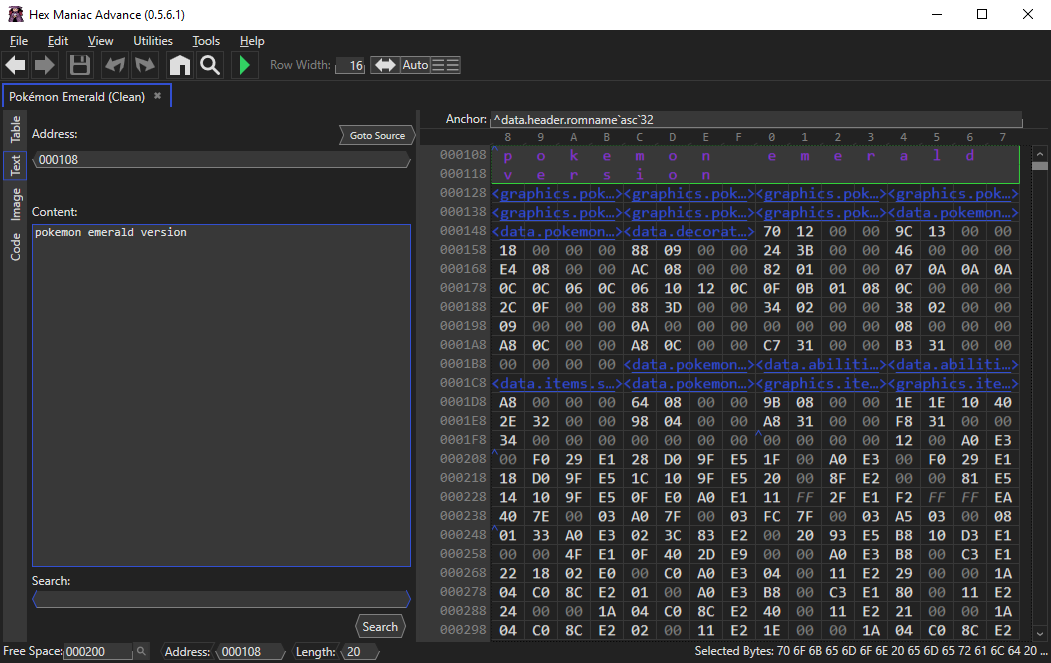Toggle the column lines layout icon
Image resolution: width=1051 pixels, height=663 pixels.
(x=445, y=65)
